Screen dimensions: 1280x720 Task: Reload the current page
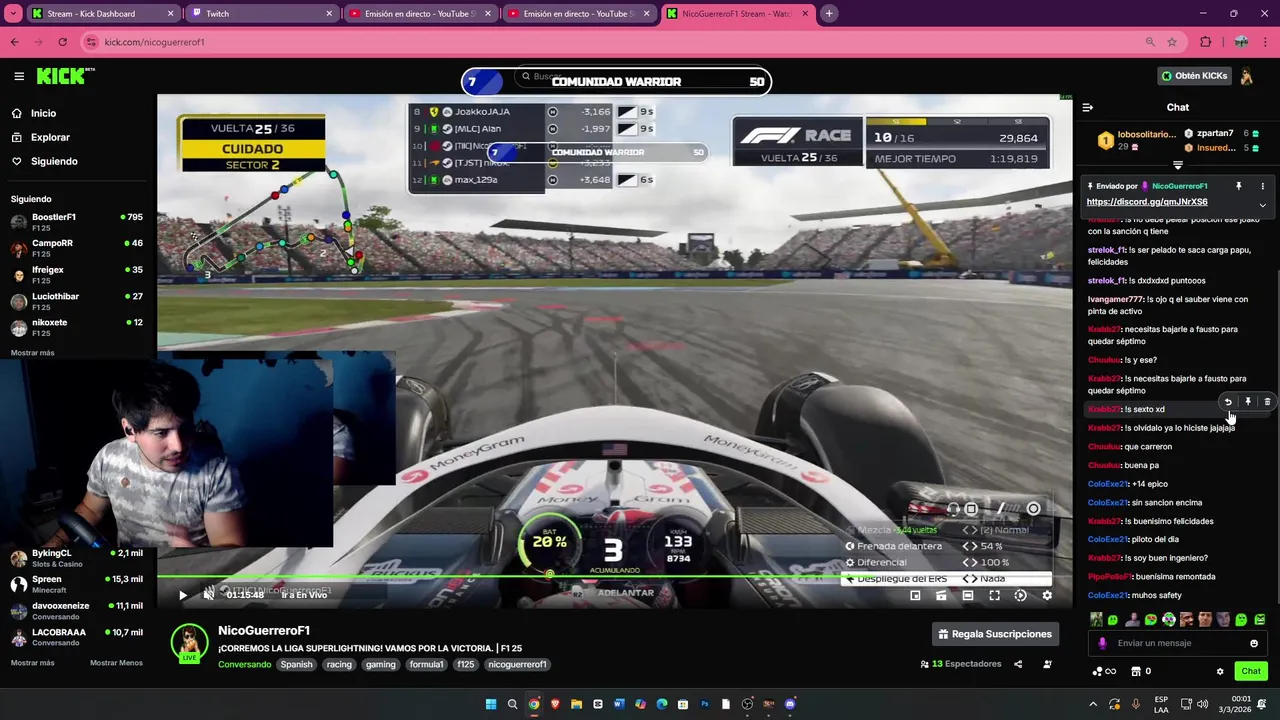click(62, 42)
